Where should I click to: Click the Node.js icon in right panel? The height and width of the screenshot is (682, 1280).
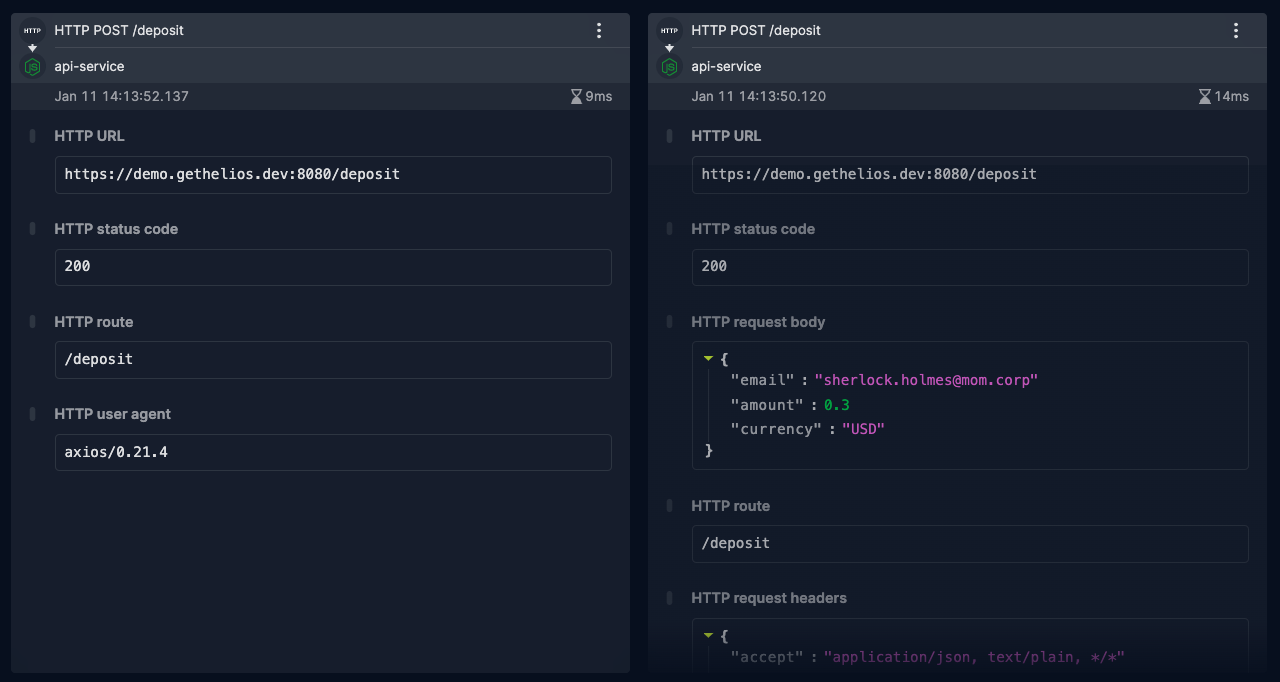pyautogui.click(x=669, y=67)
